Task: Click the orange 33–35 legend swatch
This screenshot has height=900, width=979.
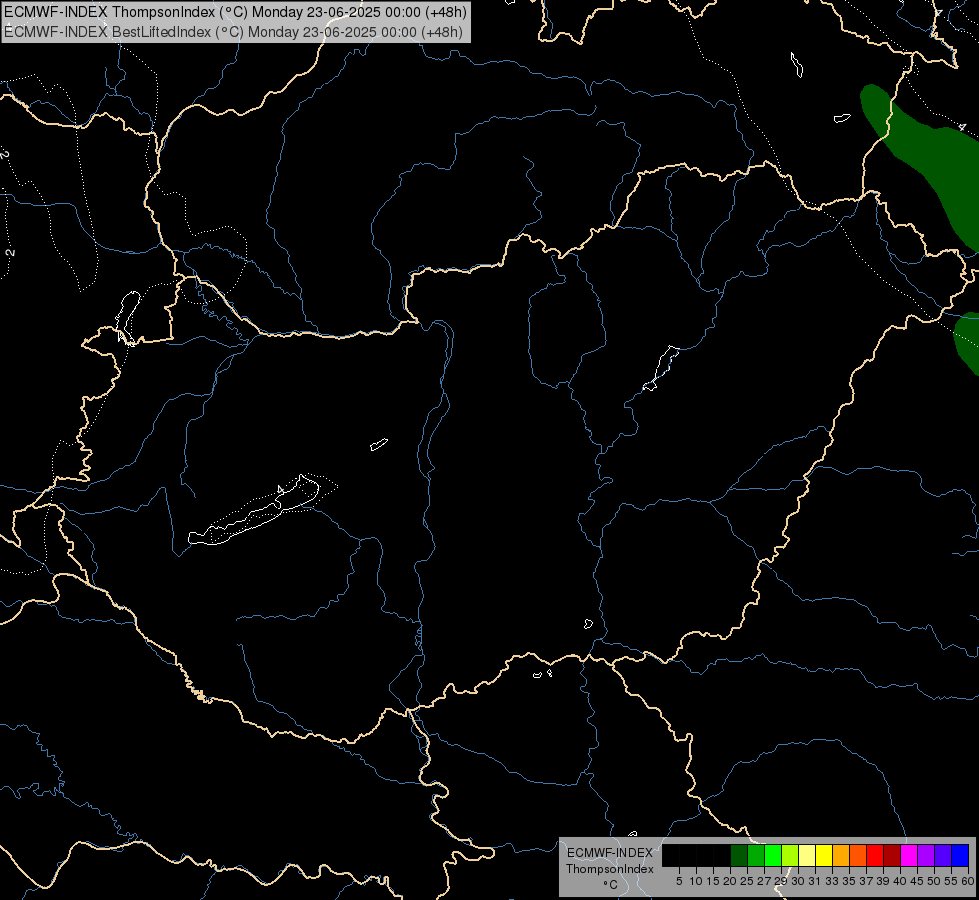Action: pos(841,856)
